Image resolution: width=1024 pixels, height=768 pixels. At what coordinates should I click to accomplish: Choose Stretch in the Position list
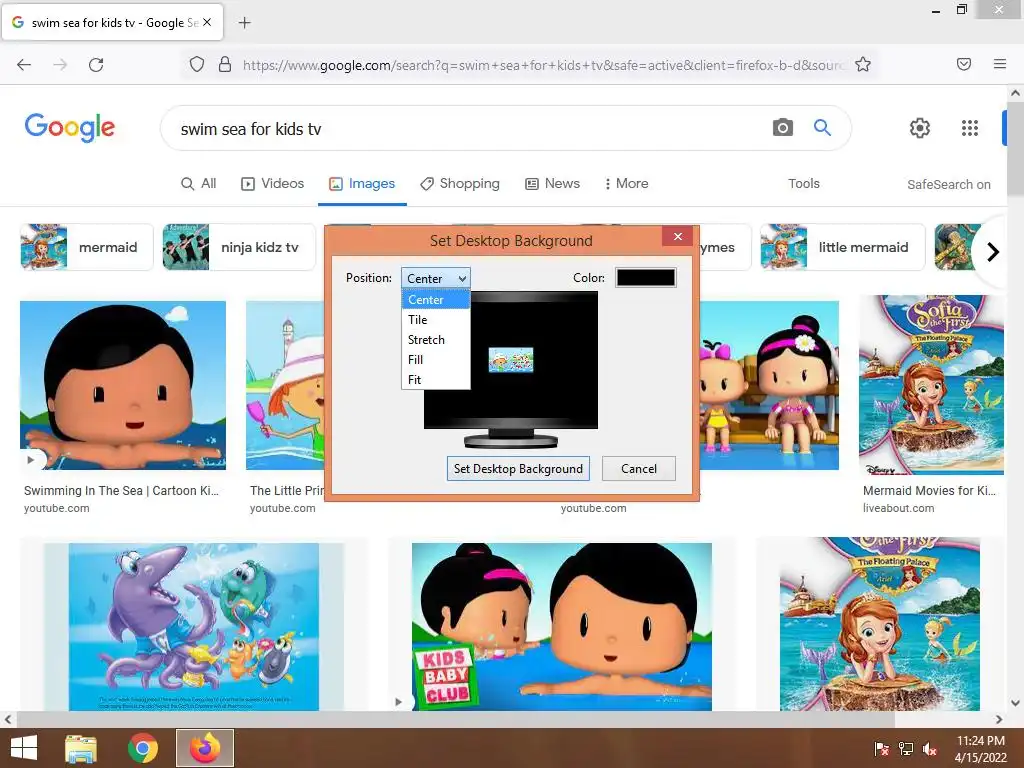pyautogui.click(x=436, y=340)
